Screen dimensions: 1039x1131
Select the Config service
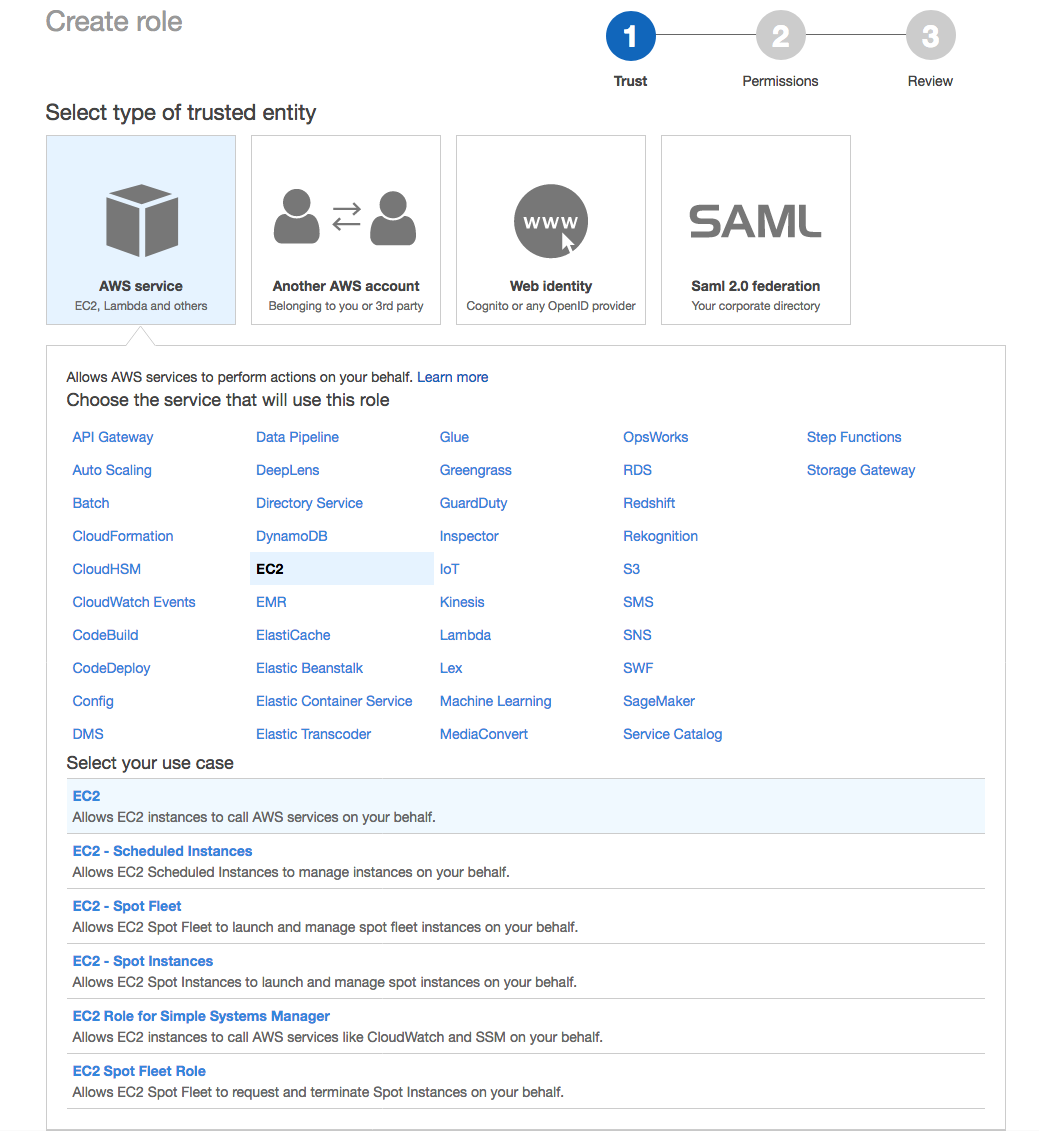(x=93, y=701)
